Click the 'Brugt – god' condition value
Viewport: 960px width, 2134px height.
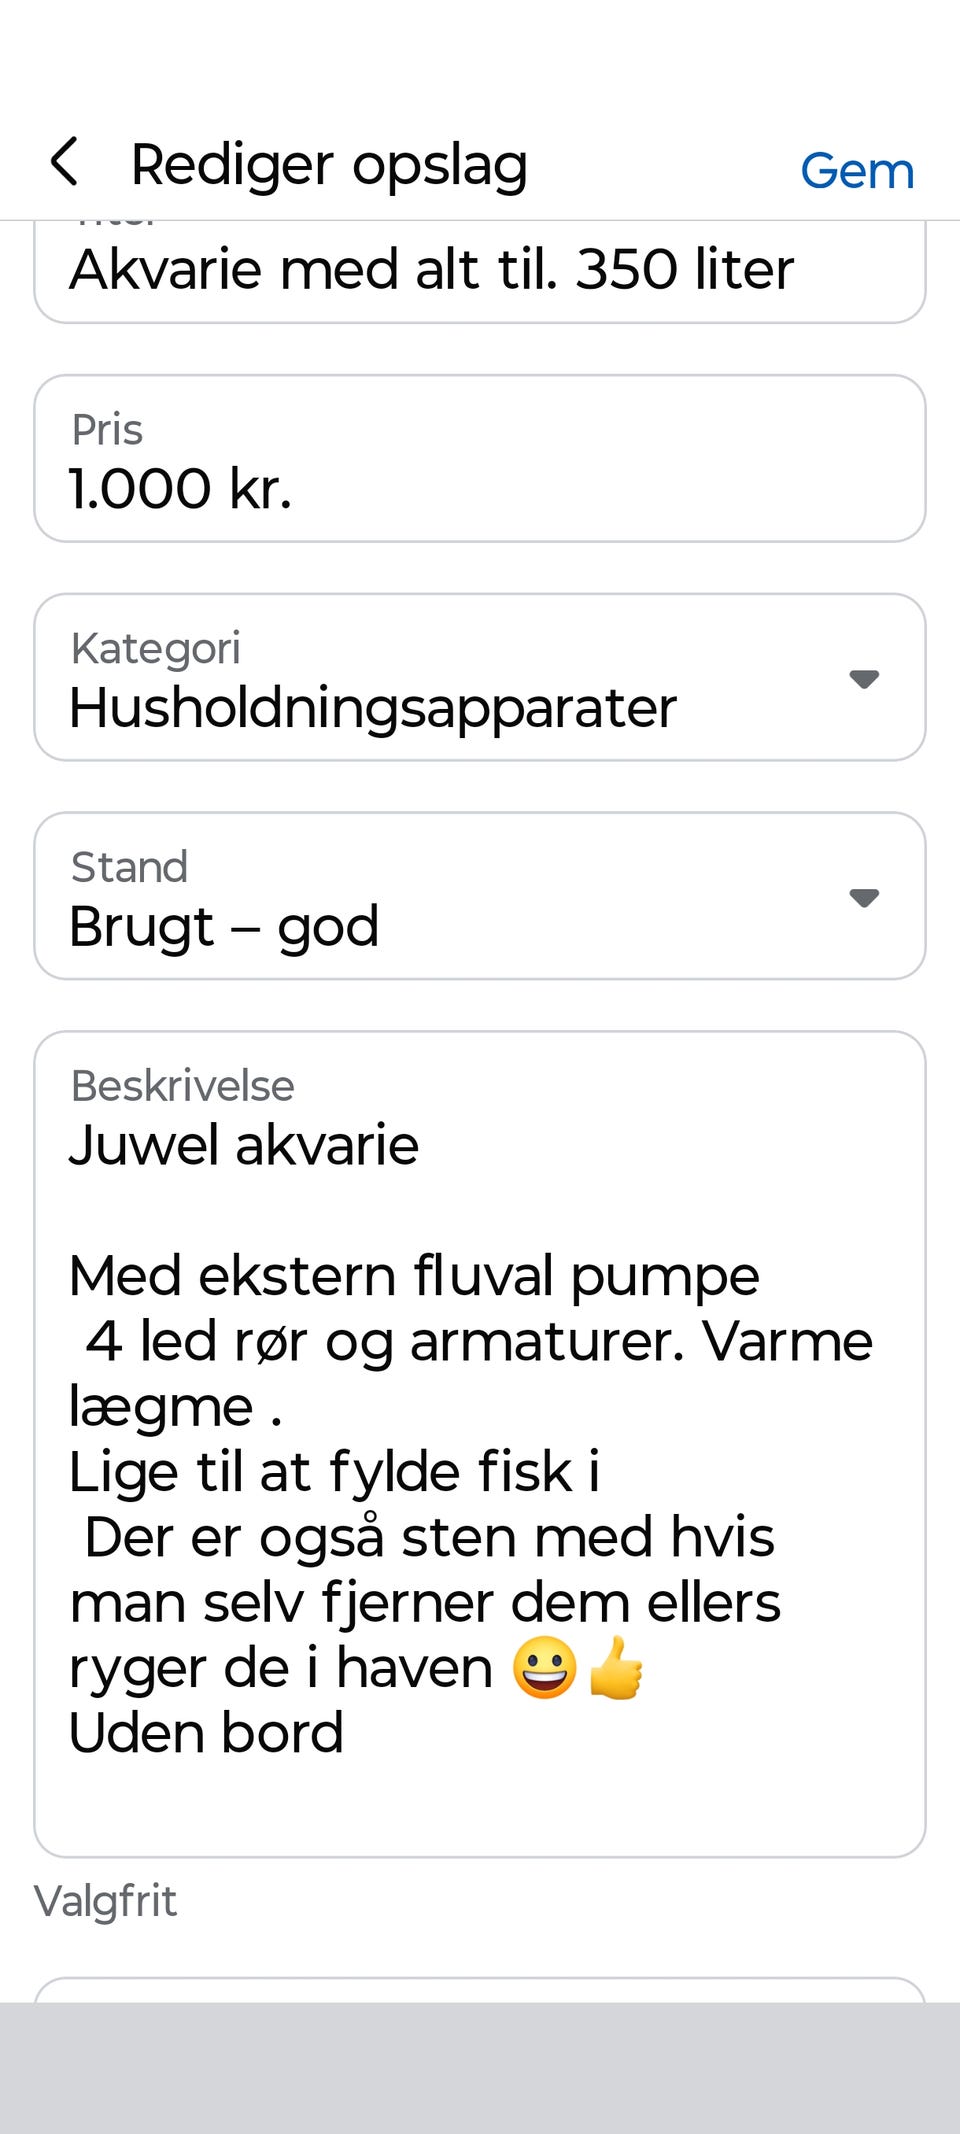tap(224, 926)
